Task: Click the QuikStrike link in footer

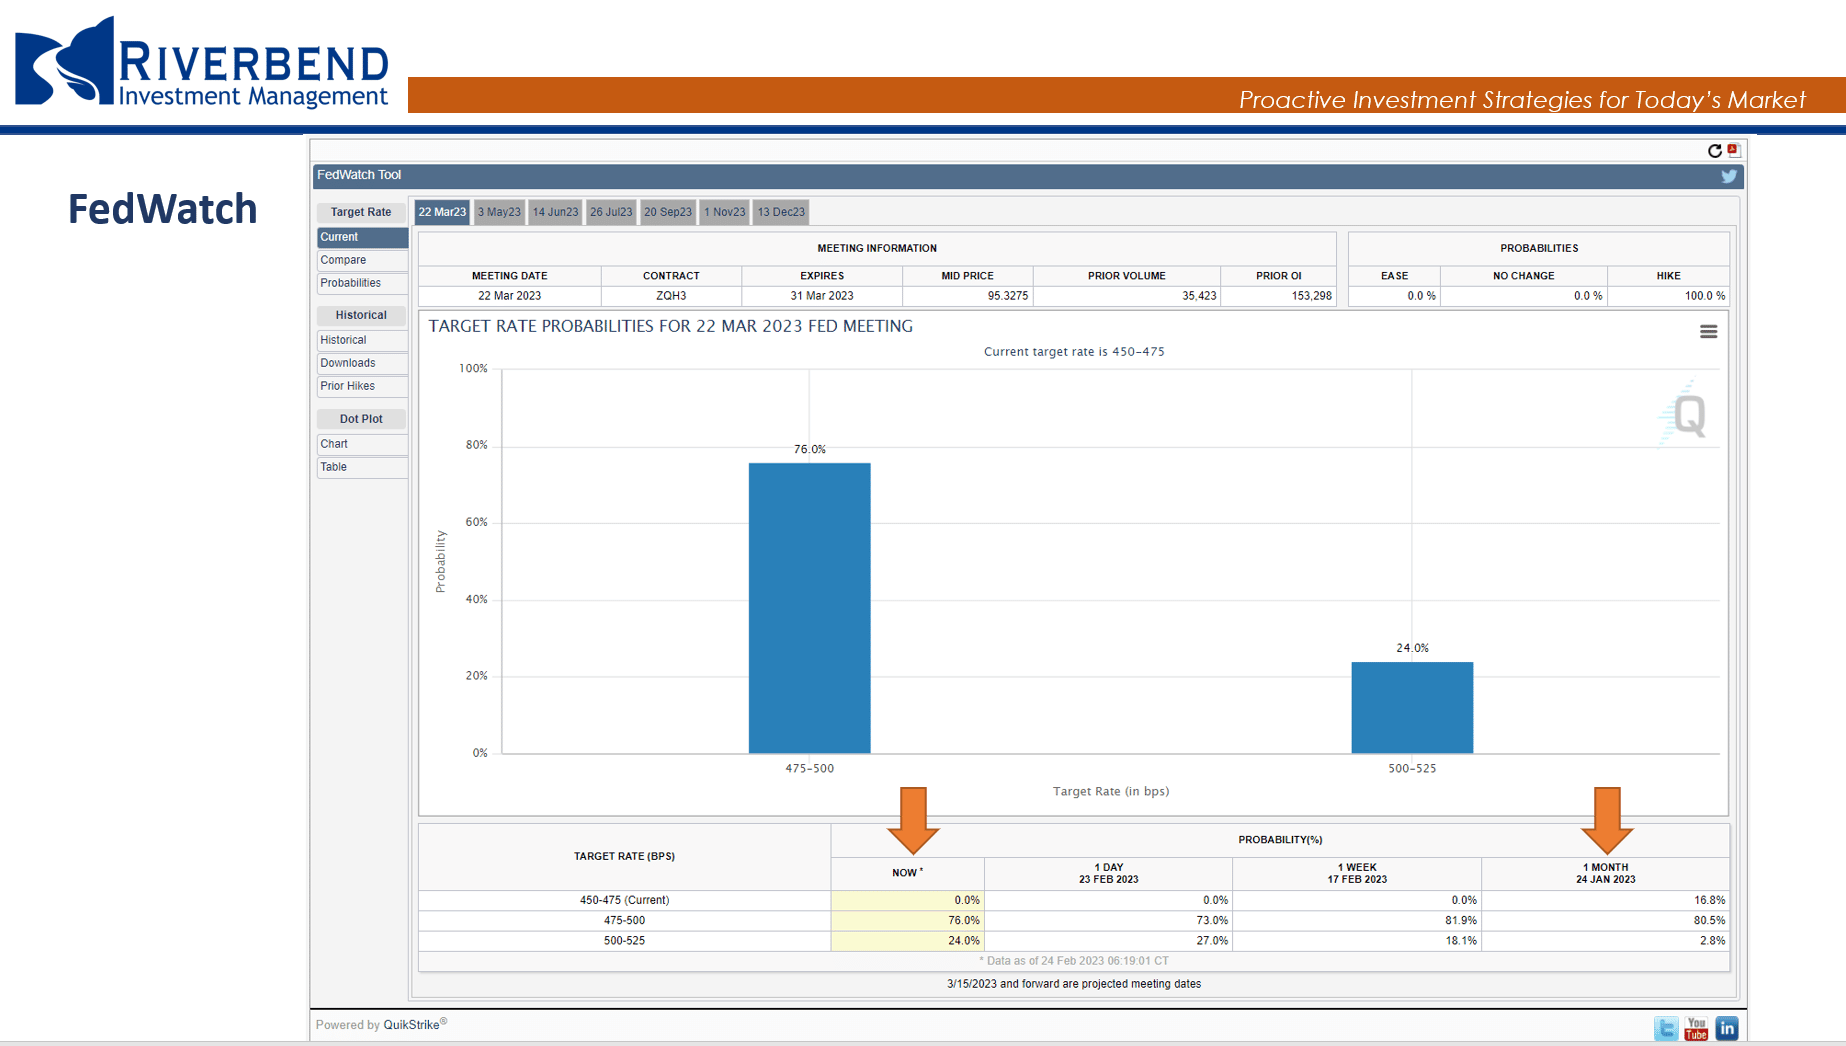Action: click(x=412, y=1025)
